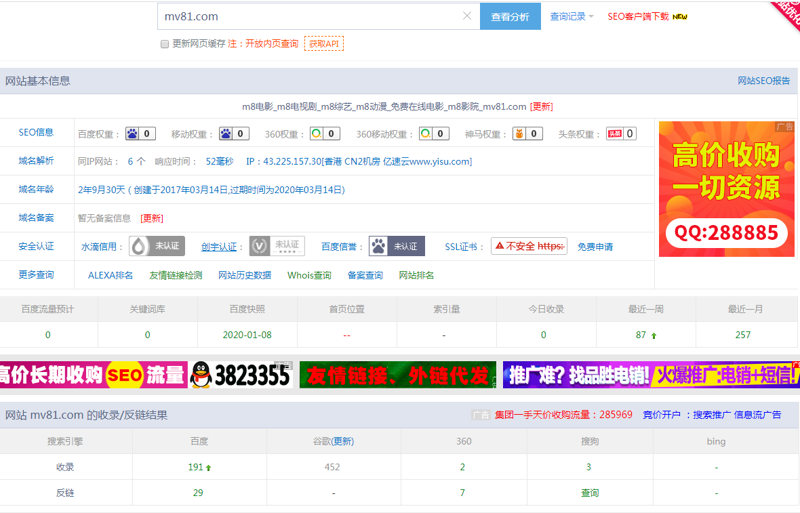The image size is (800, 513).
Task: Toggle the 更新网页缓存 checkbox
Action: [164, 44]
